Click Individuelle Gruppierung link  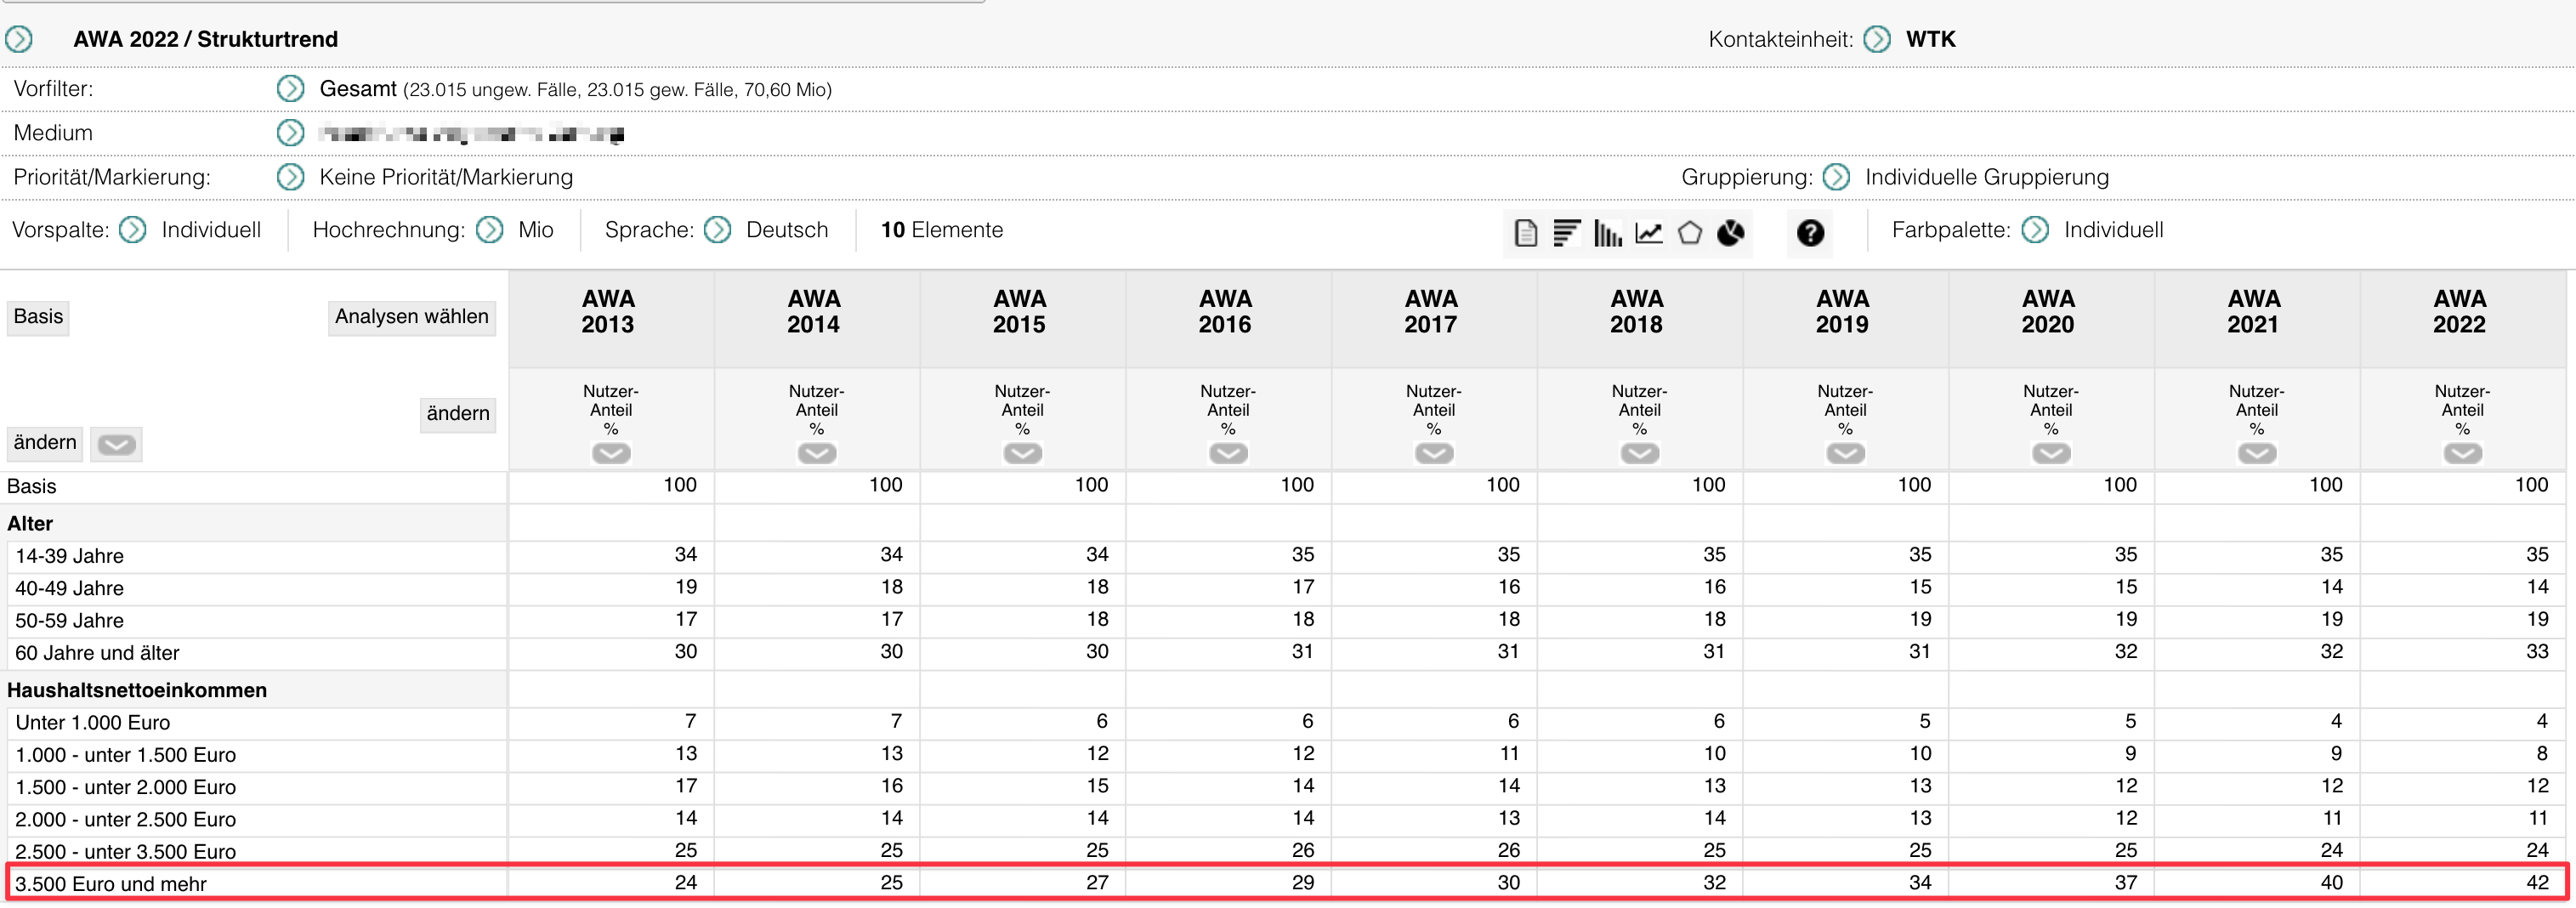tap(1987, 177)
